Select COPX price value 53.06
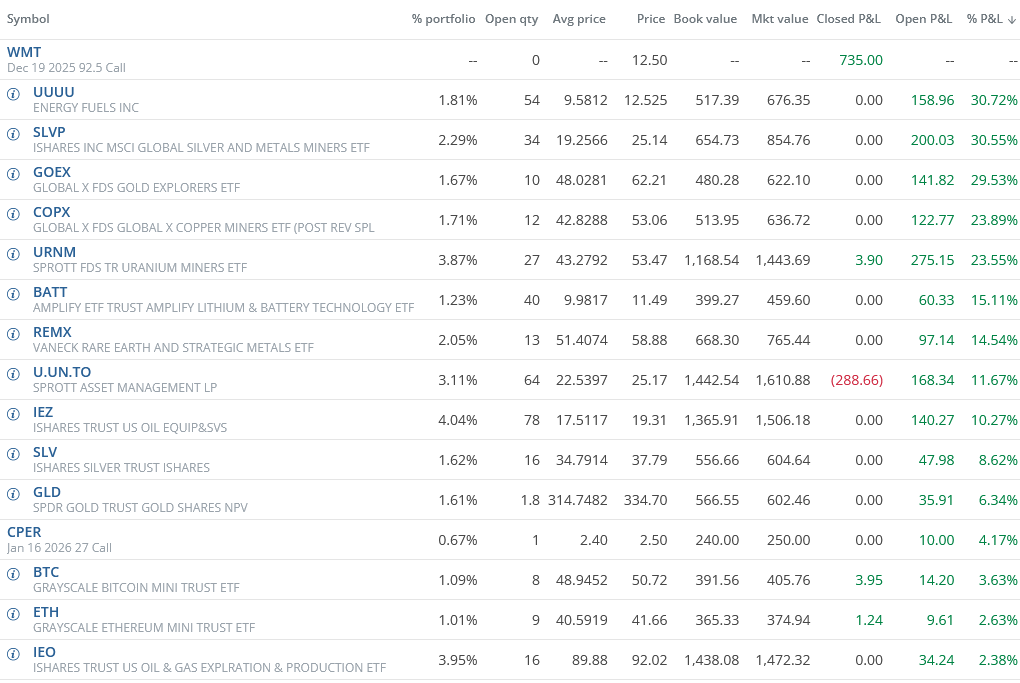The height and width of the screenshot is (683, 1020). coord(649,221)
